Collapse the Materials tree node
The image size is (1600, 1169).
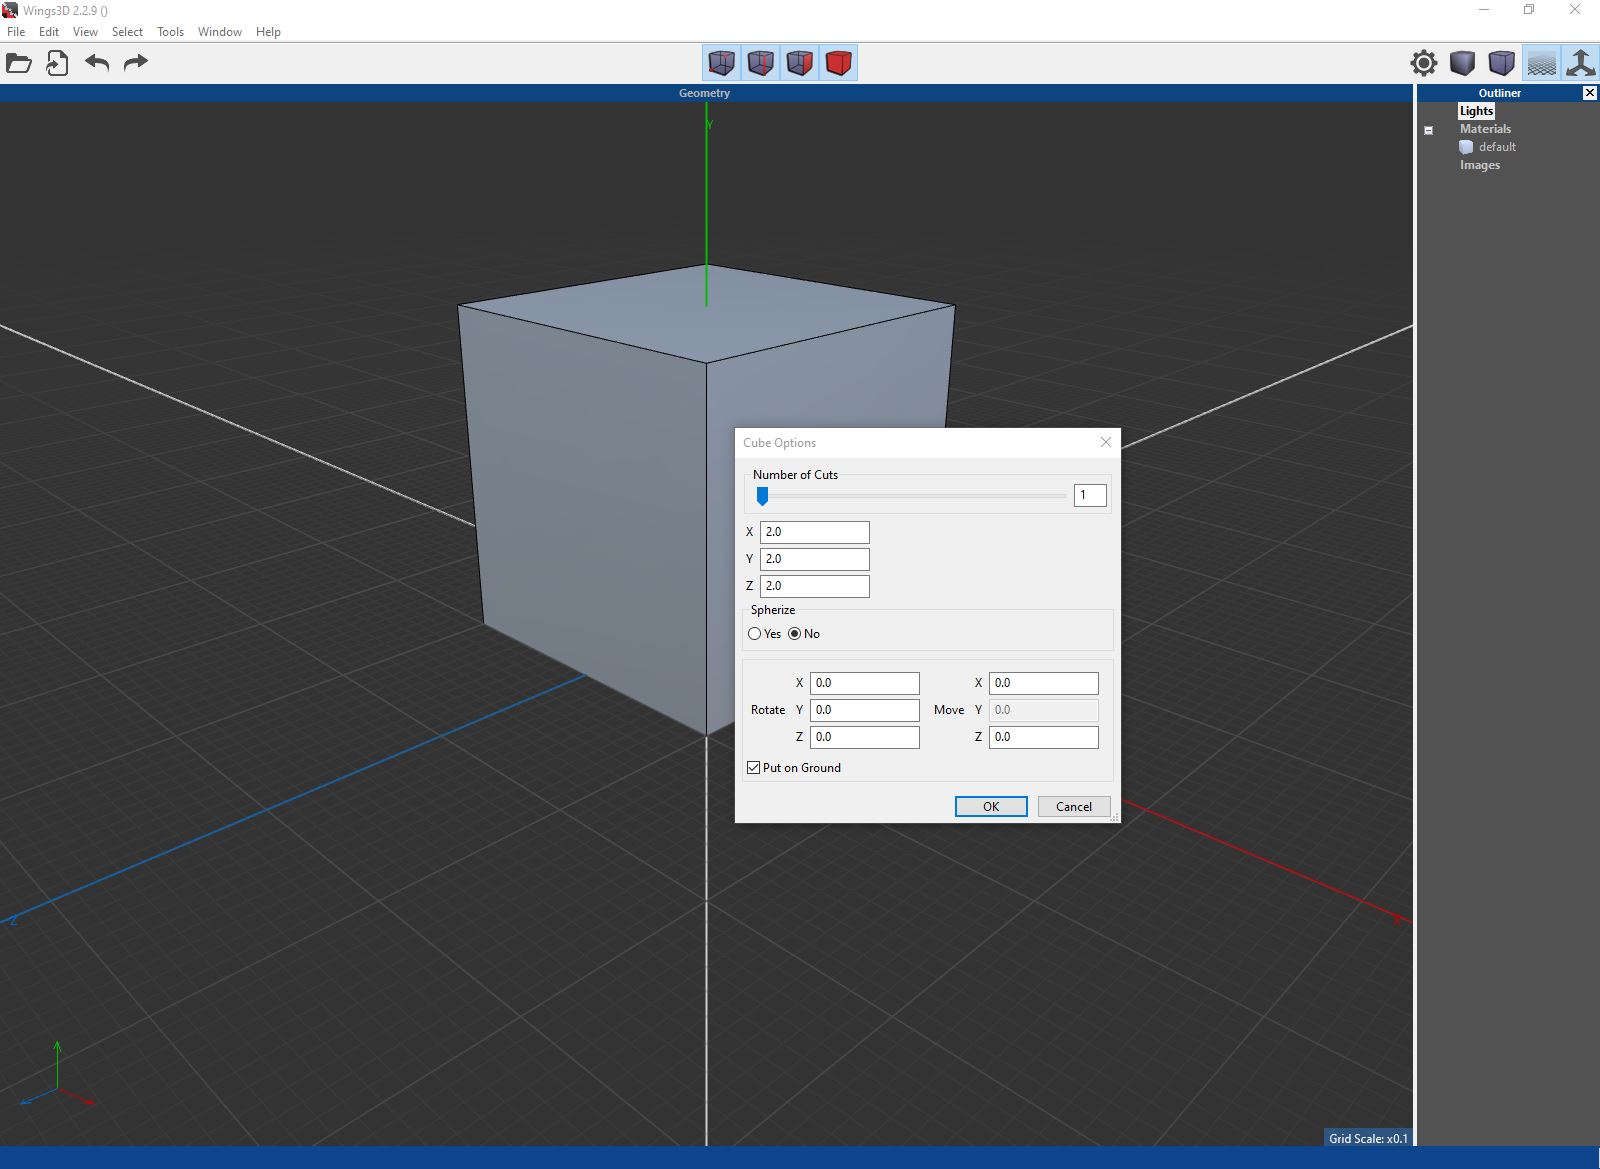click(1428, 130)
